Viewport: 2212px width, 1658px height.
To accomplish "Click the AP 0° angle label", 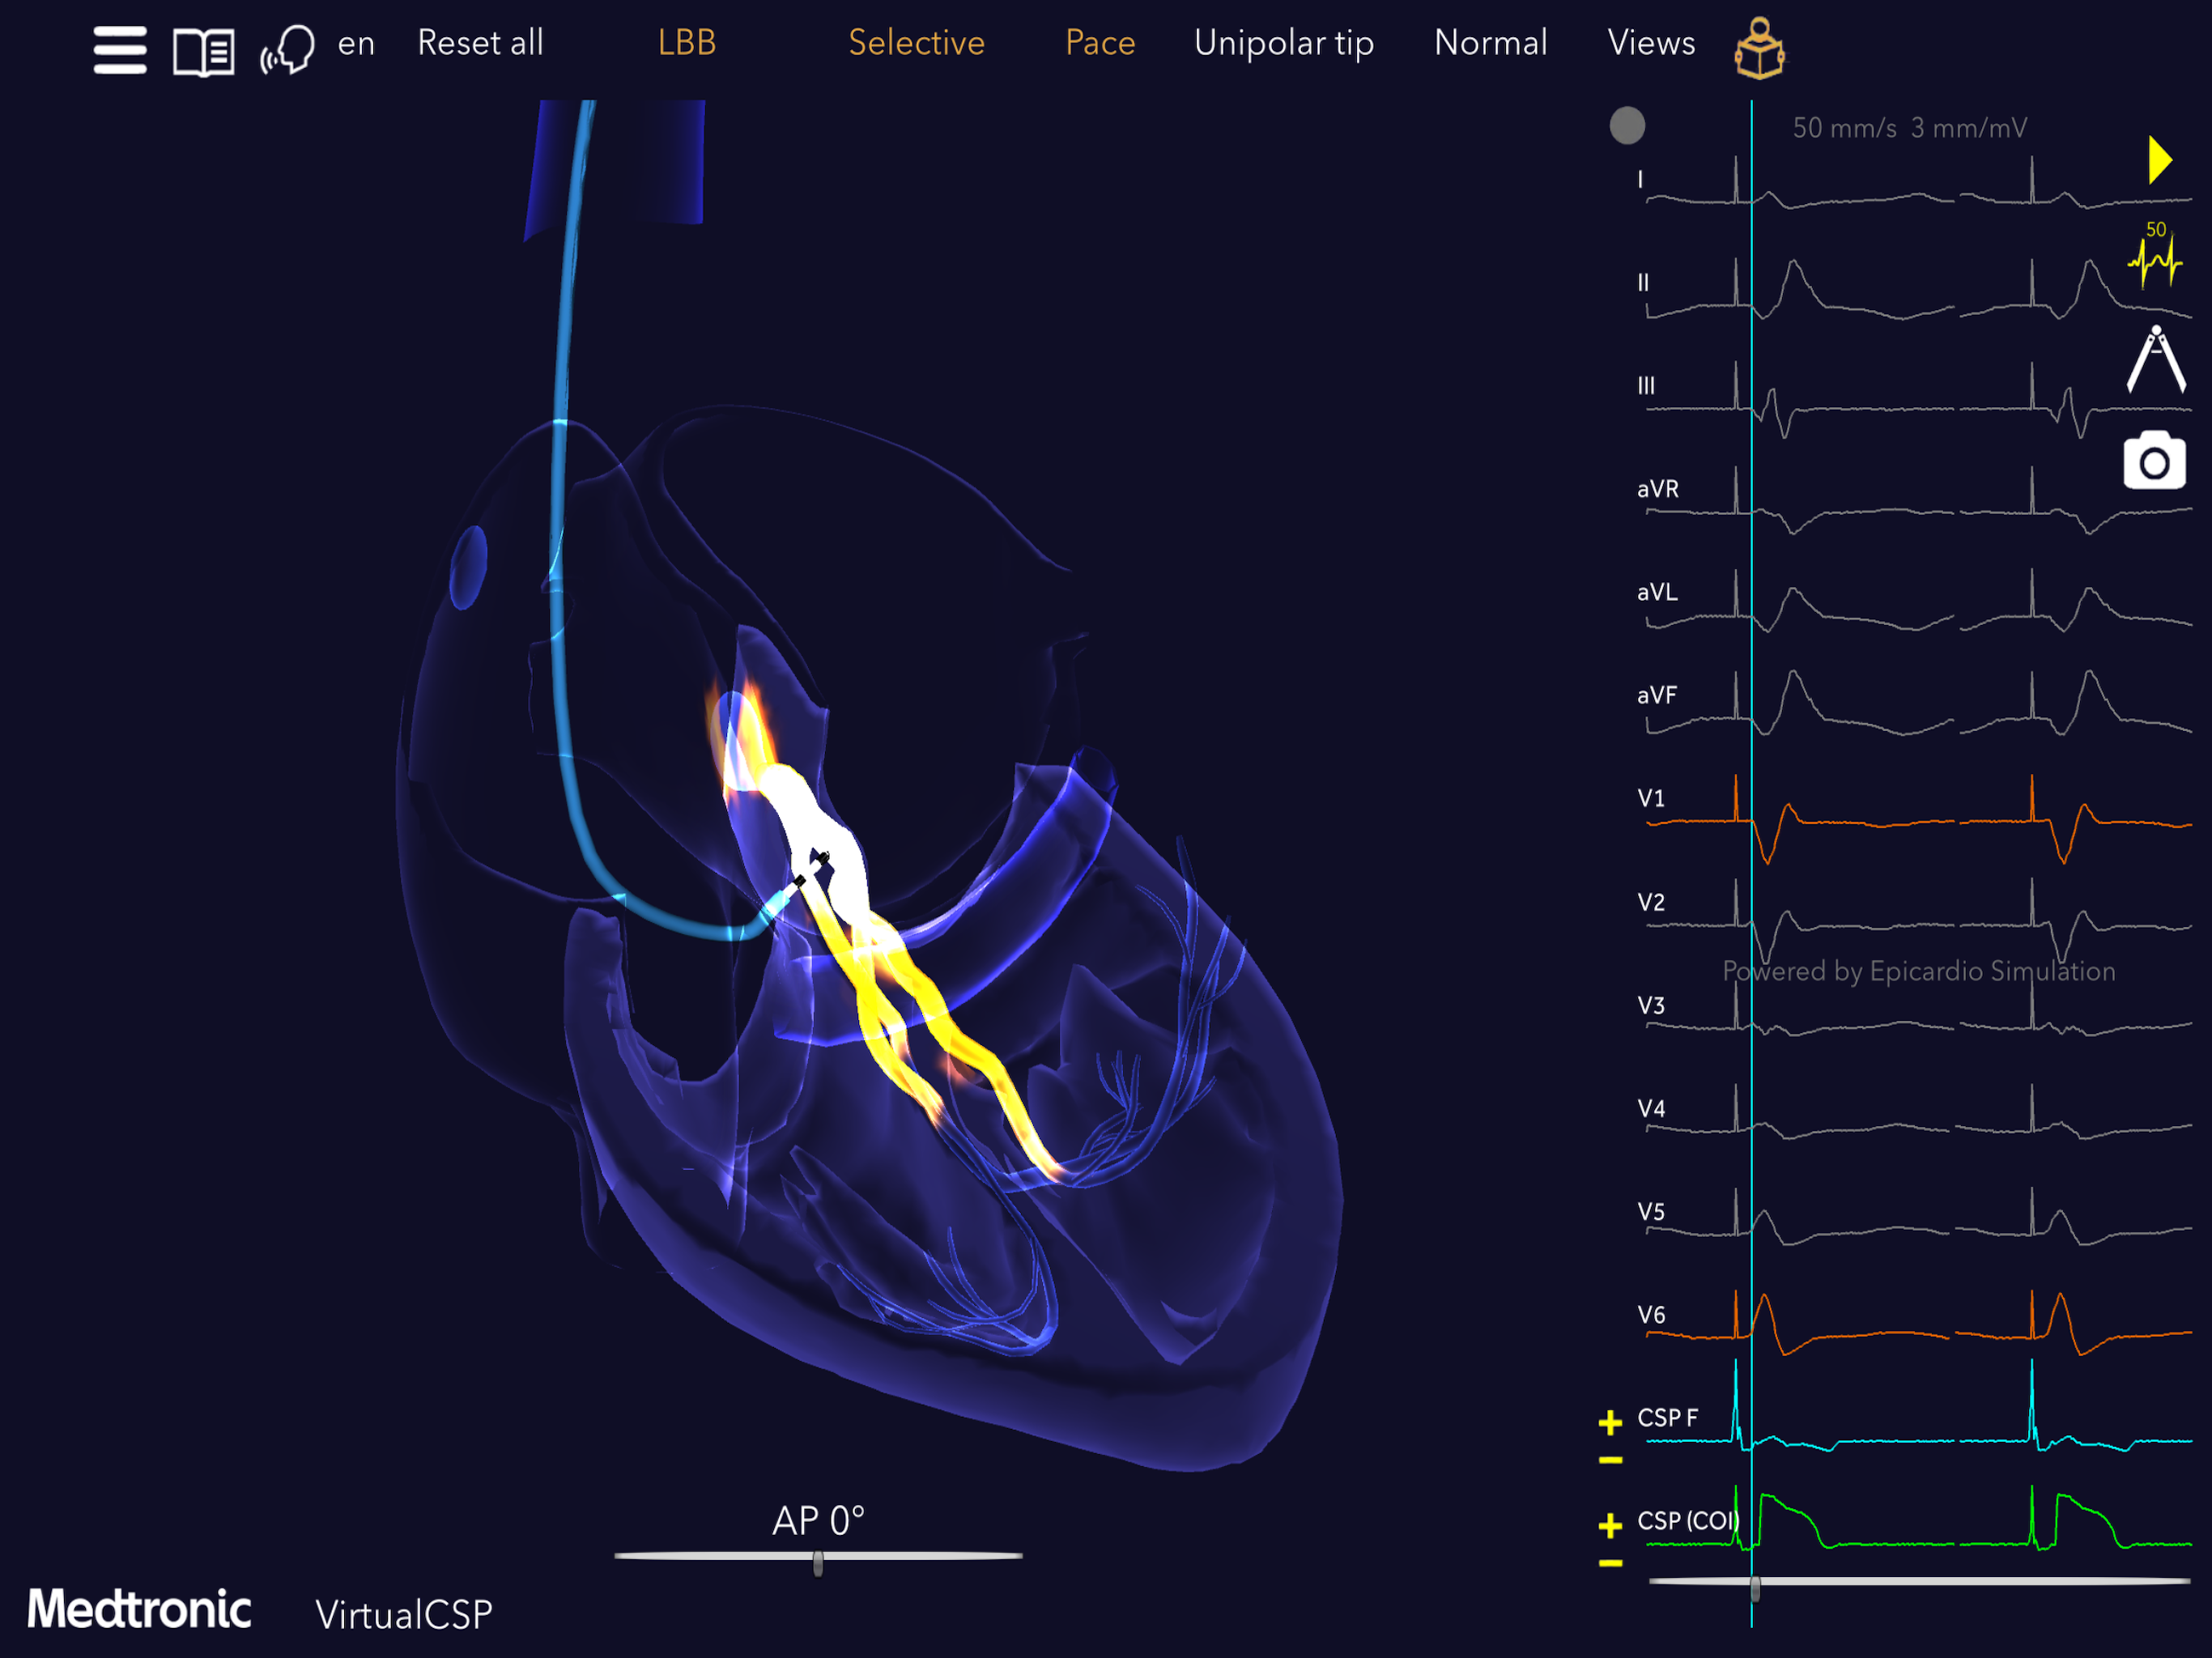I will coord(818,1520).
